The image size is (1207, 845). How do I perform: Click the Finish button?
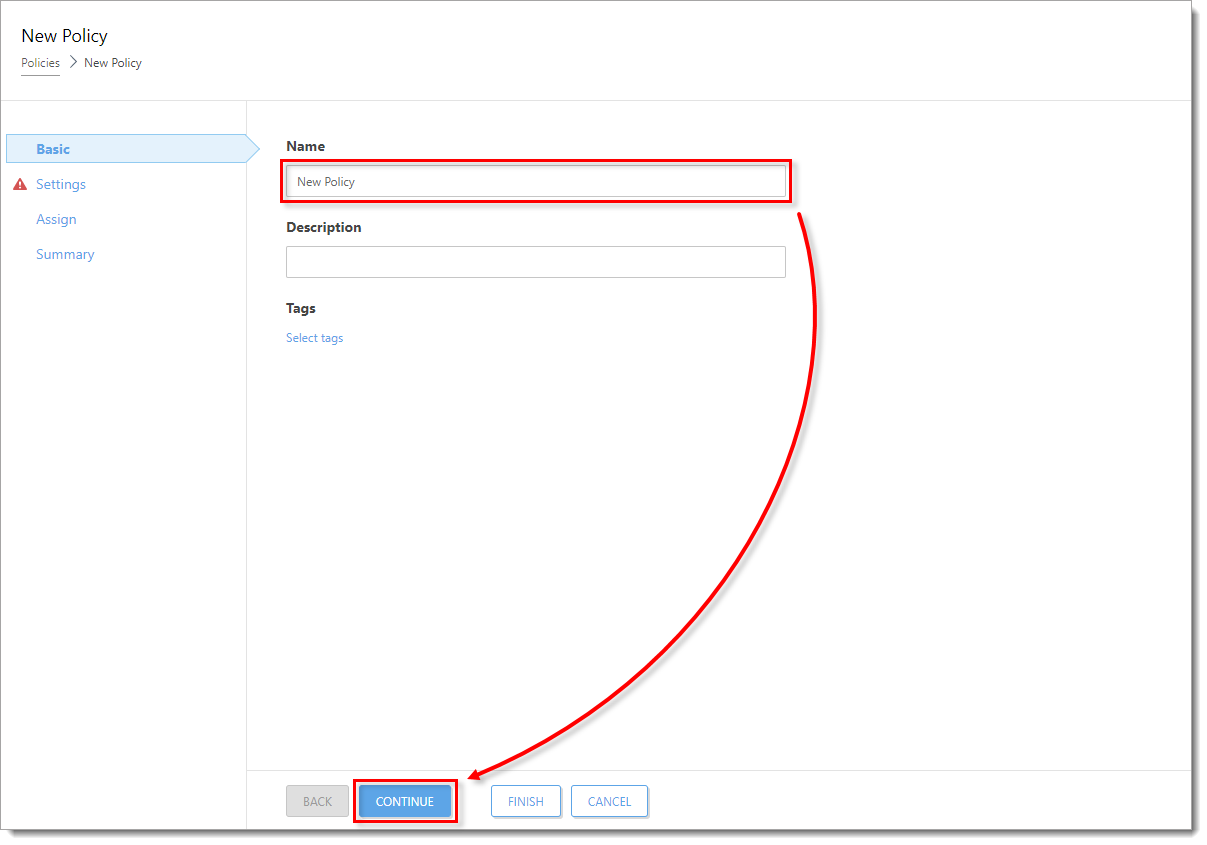click(525, 801)
